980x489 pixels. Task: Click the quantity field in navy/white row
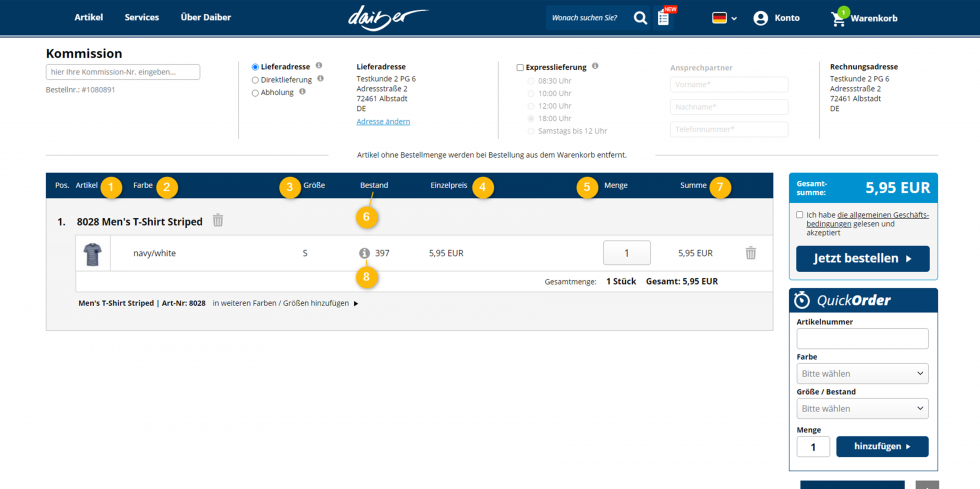[627, 253]
